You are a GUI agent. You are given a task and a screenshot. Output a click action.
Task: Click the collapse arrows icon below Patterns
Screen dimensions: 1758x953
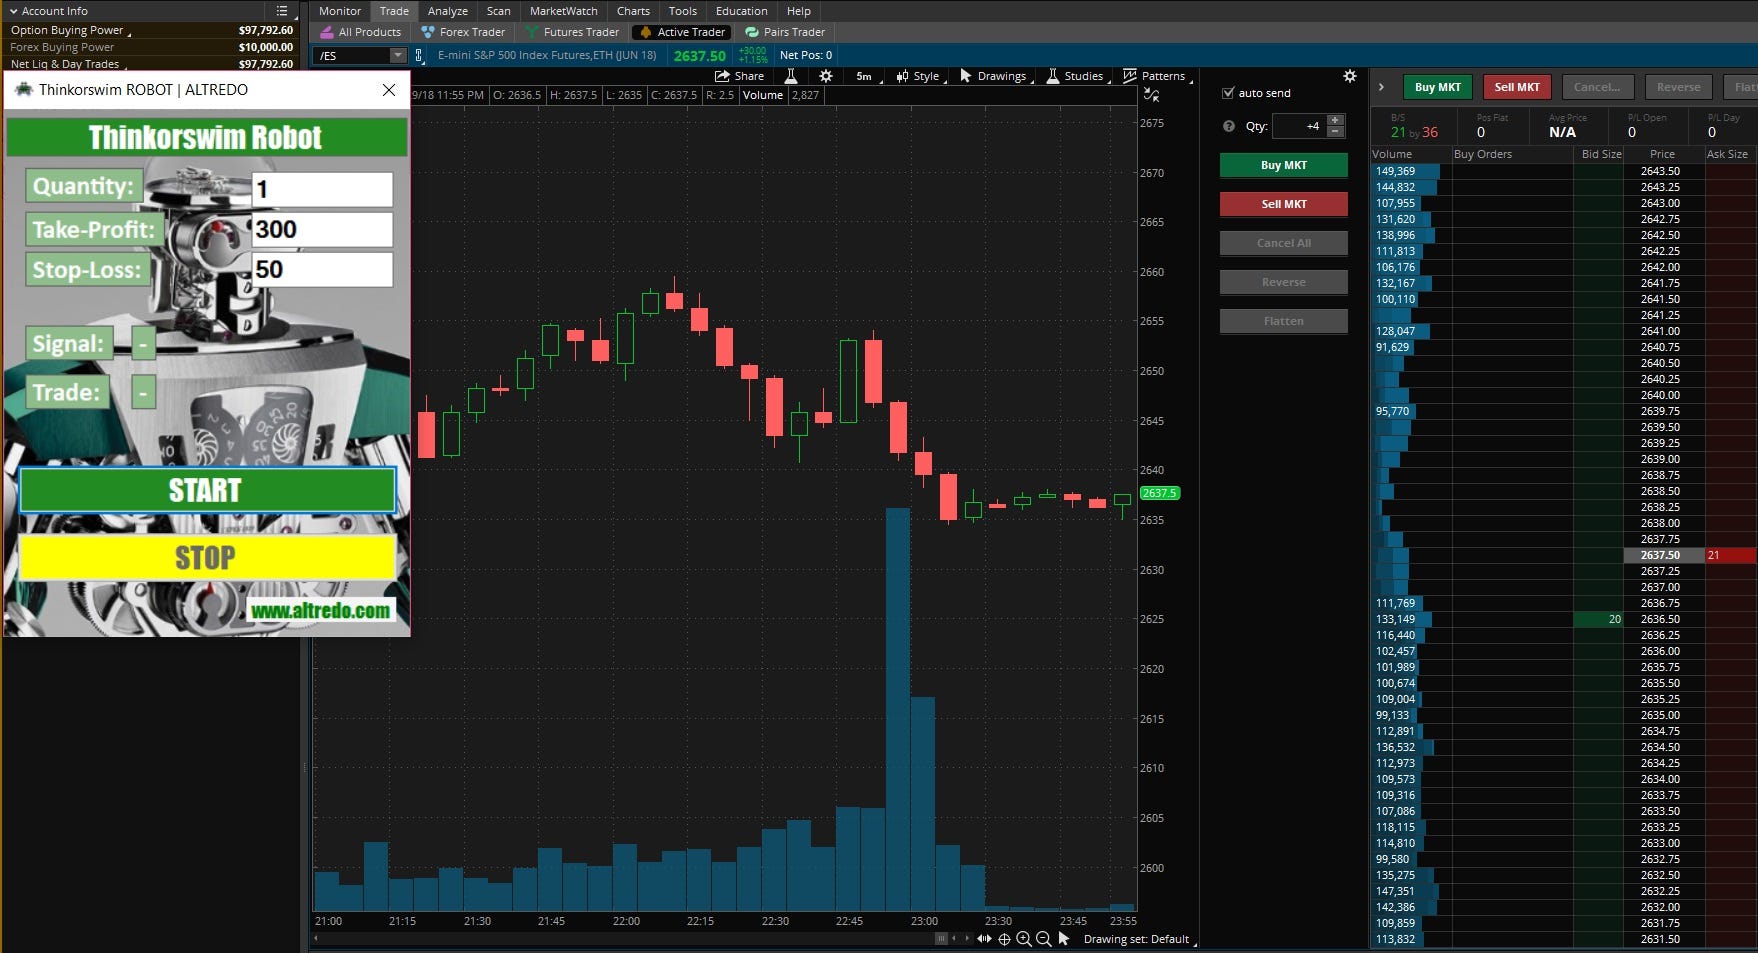coord(1151,95)
